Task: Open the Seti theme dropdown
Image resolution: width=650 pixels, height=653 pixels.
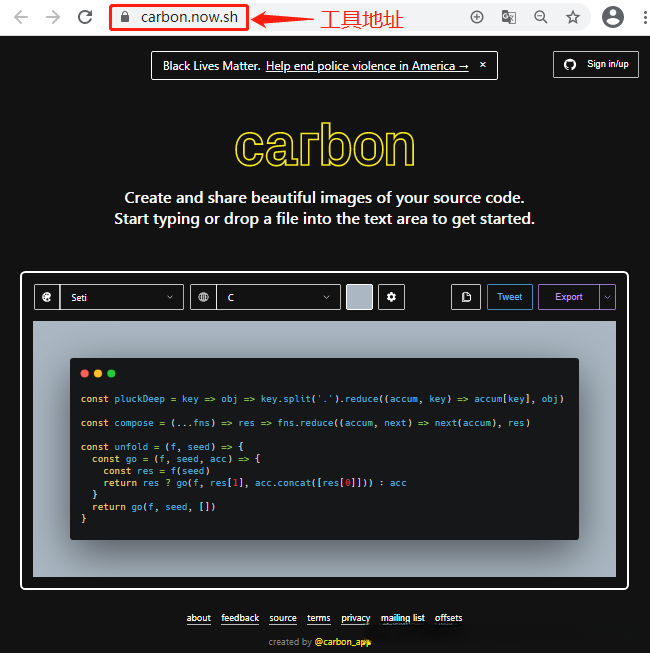Action: 122,297
